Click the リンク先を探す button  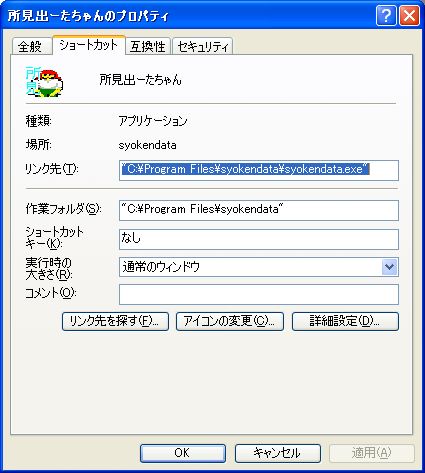[115, 321]
